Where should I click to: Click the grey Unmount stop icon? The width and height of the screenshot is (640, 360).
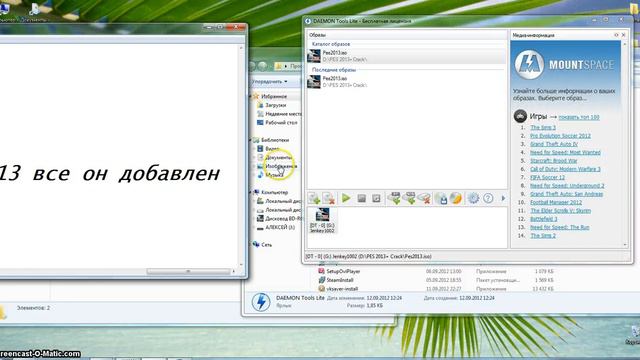361,198
